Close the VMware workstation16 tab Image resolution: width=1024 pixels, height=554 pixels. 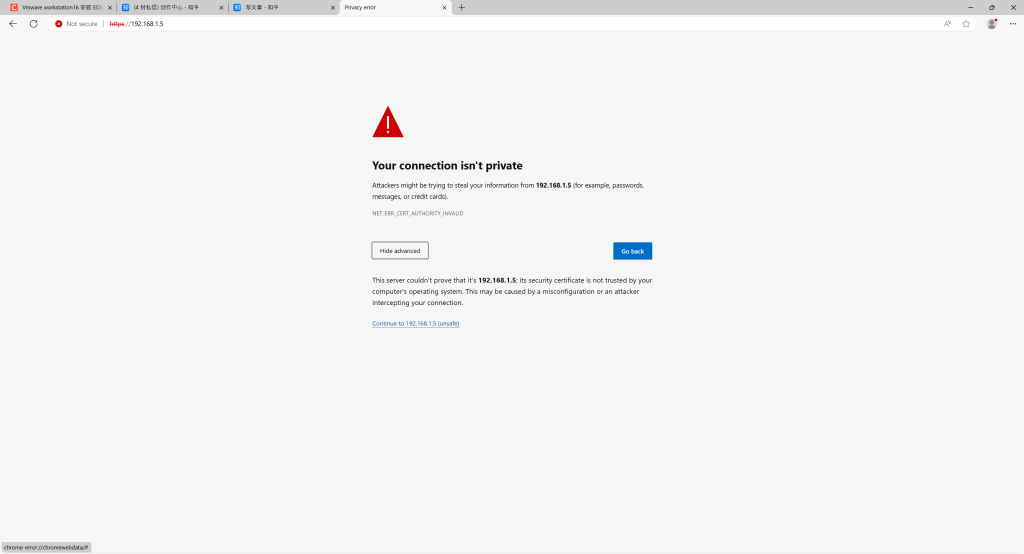click(x=110, y=7)
